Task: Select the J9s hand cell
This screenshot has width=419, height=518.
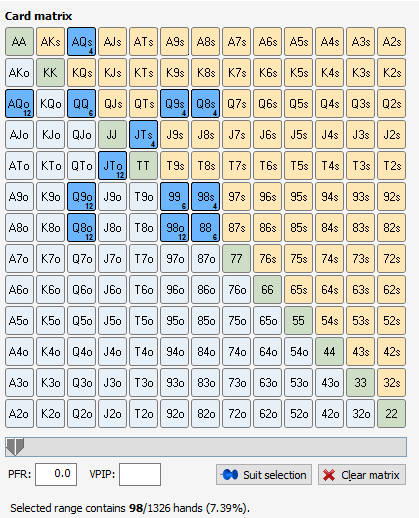Action: (174, 135)
